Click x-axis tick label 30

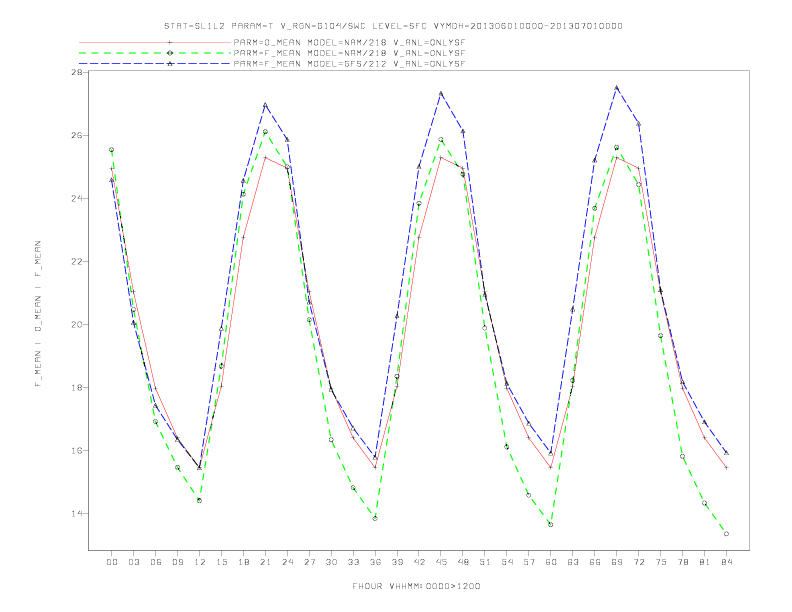pyautogui.click(x=331, y=562)
